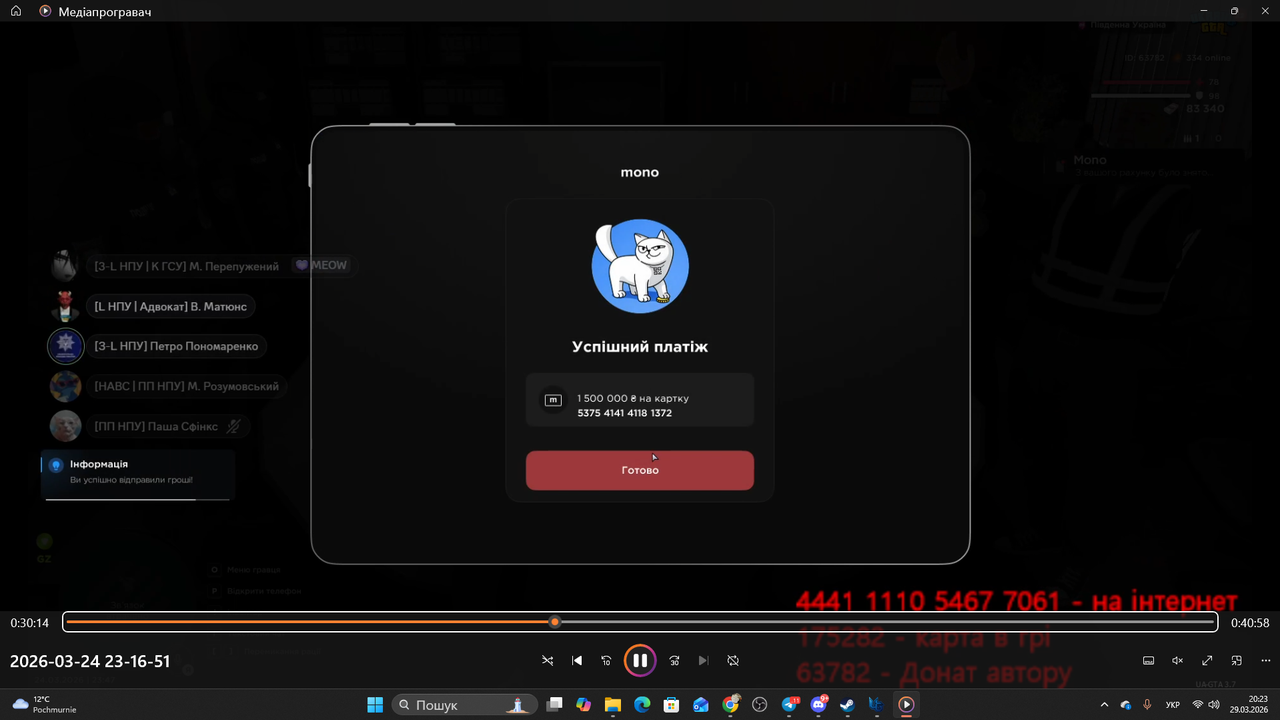Rewind the video by 10 seconds
This screenshot has height=720, width=1280.
(x=606, y=661)
